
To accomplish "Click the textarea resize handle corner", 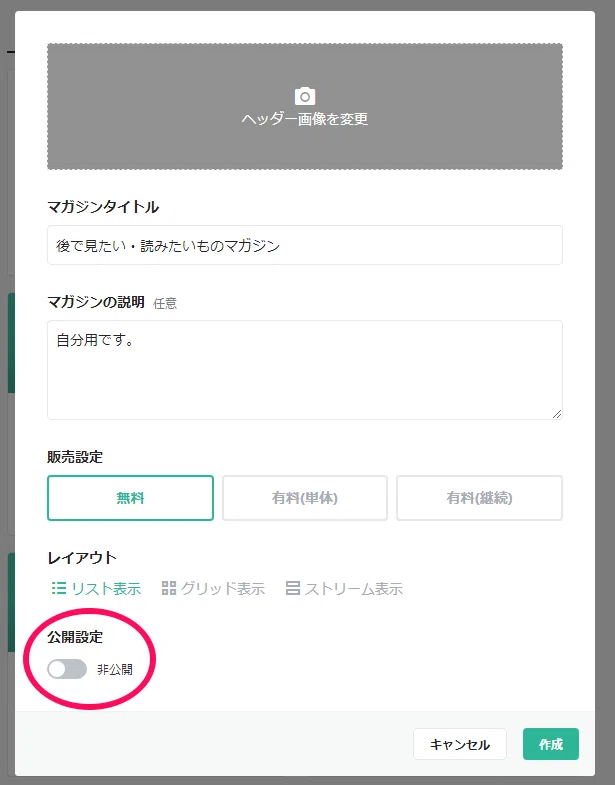I will pyautogui.click(x=557, y=414).
